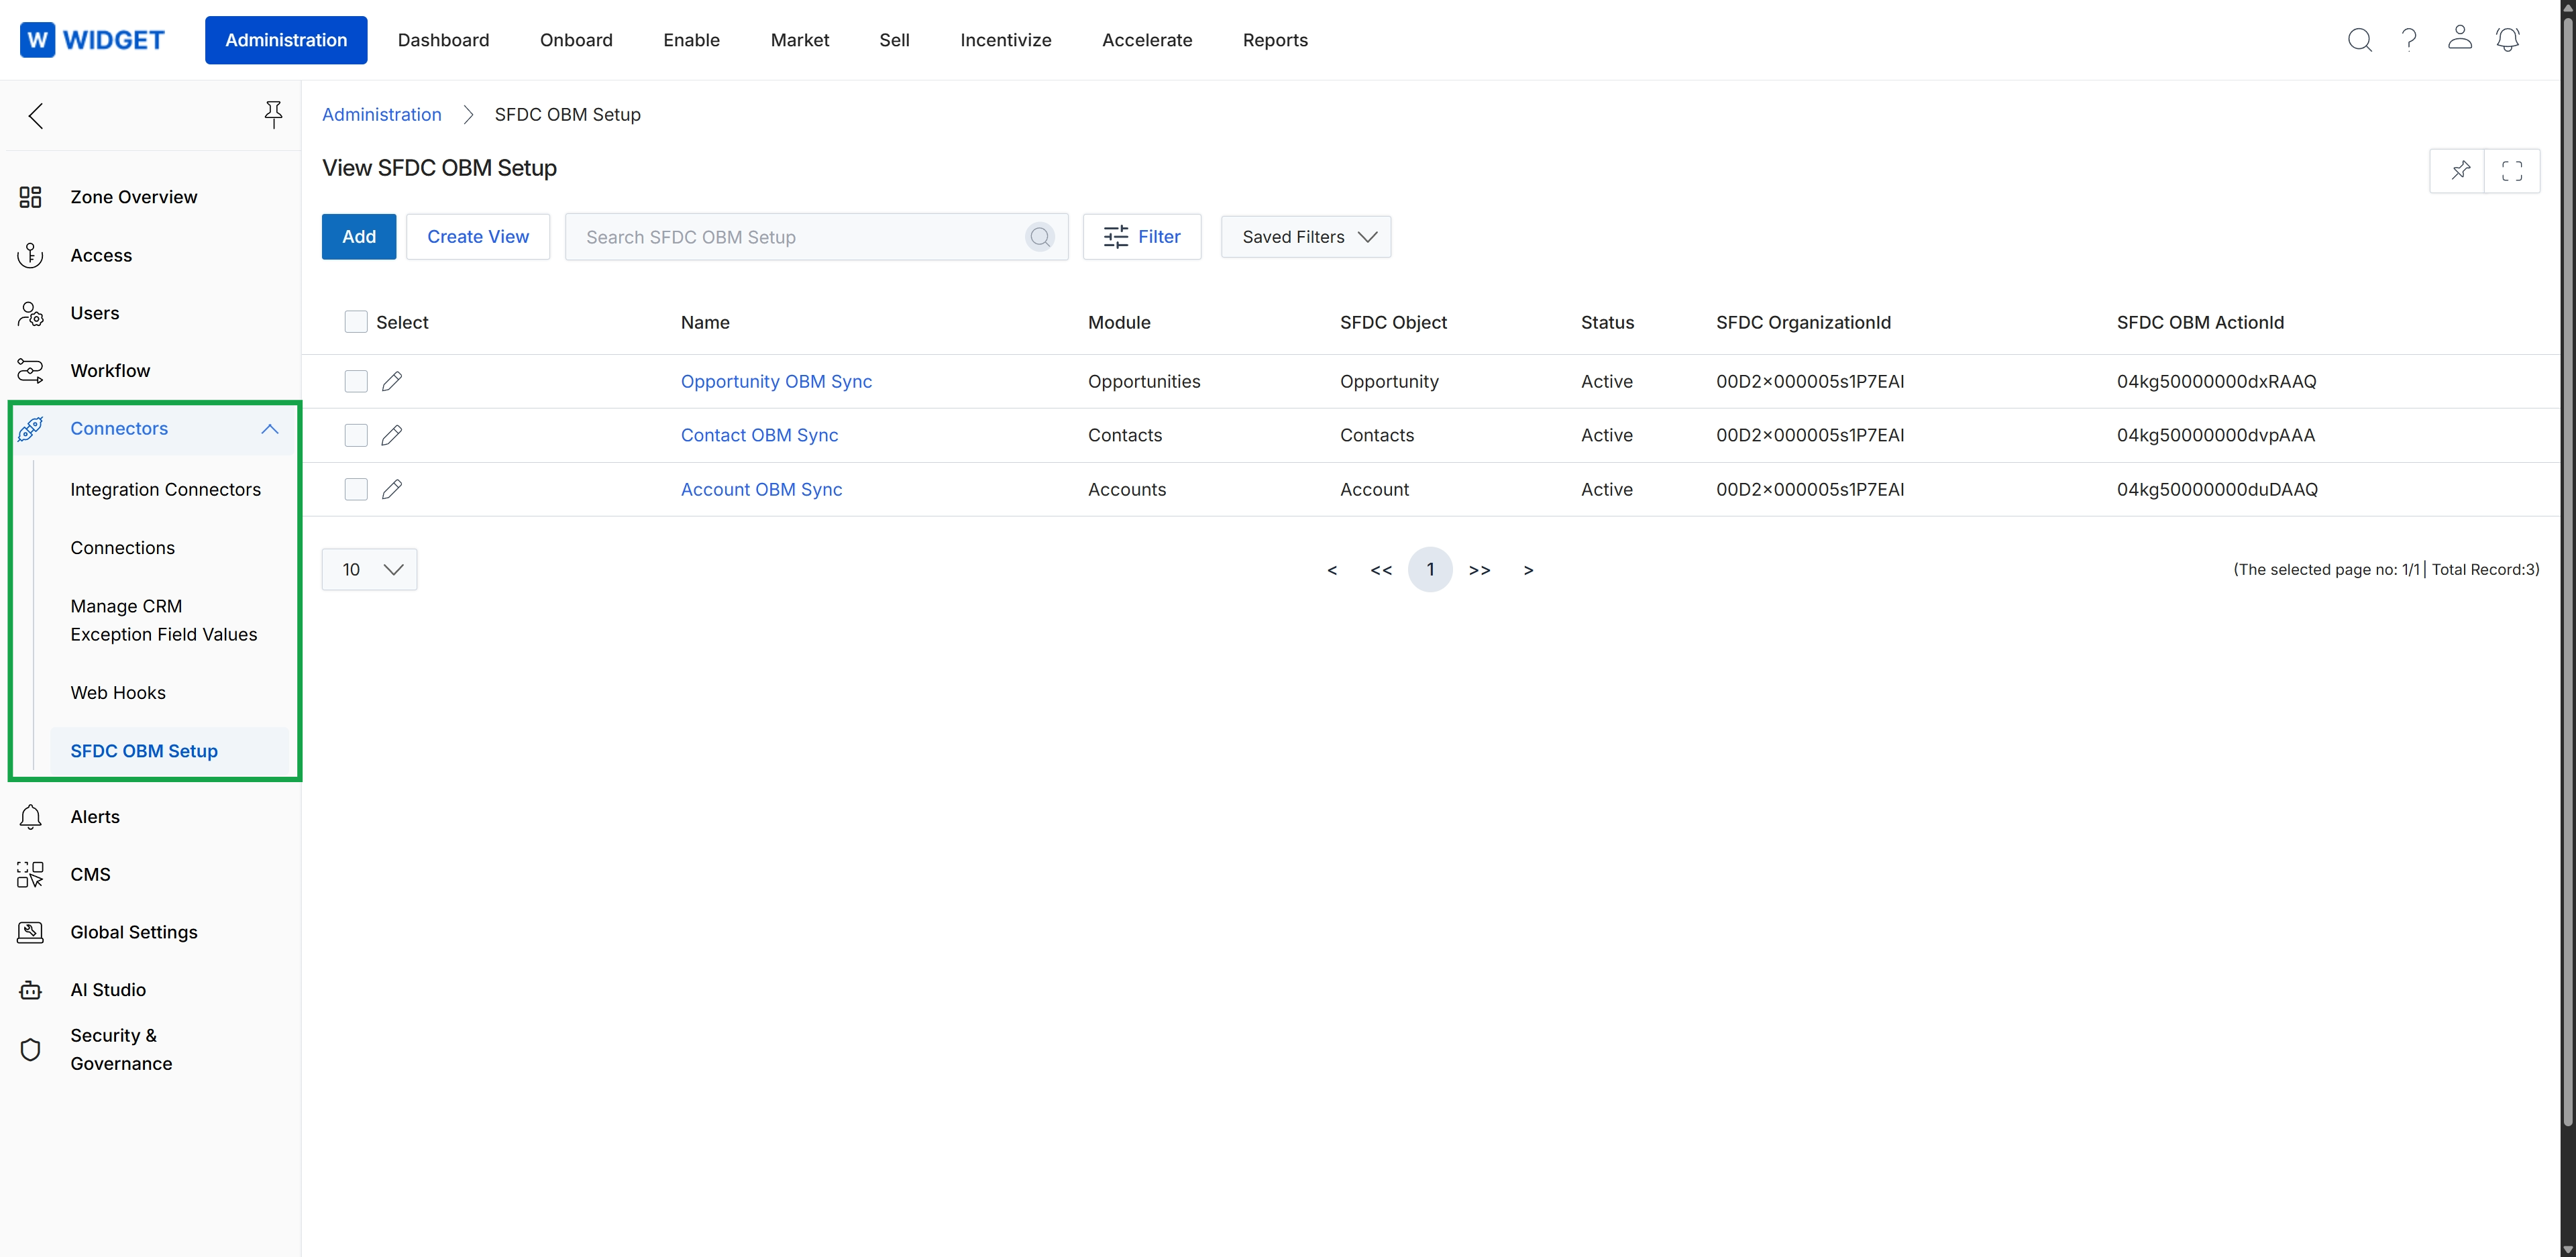The image size is (2576, 1257).
Task: Click the Security & Governance shield icon
Action: pos(30,1050)
